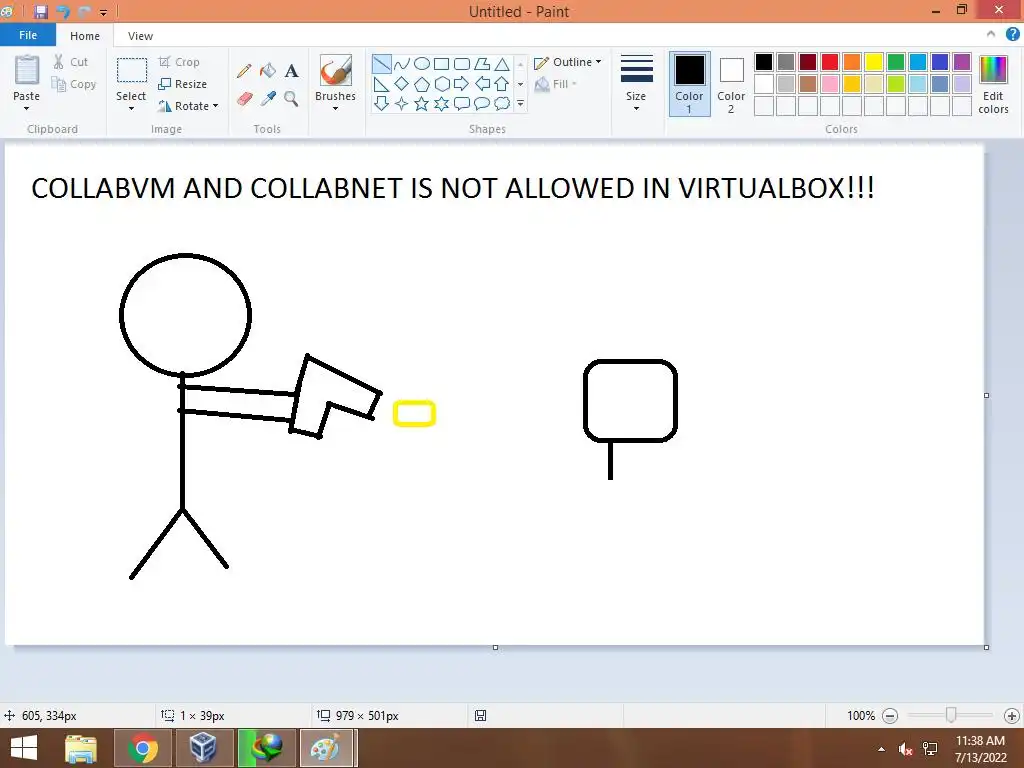The width and height of the screenshot is (1024, 768).
Task: Open the Paste dropdown arrow
Action: click(27, 108)
